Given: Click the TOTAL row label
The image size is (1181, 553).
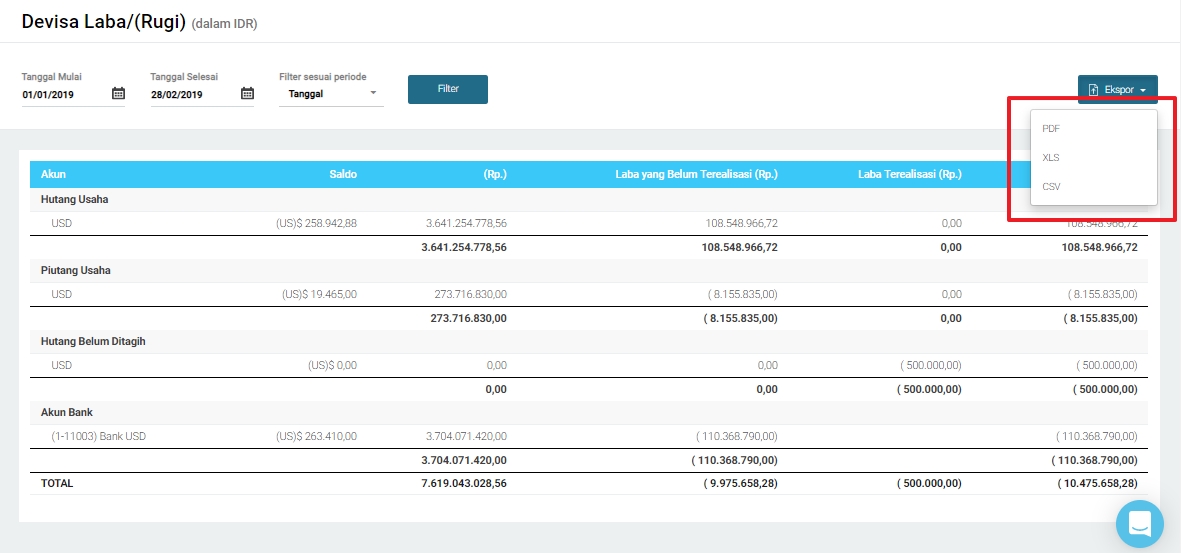Looking at the screenshot, I should [57, 484].
